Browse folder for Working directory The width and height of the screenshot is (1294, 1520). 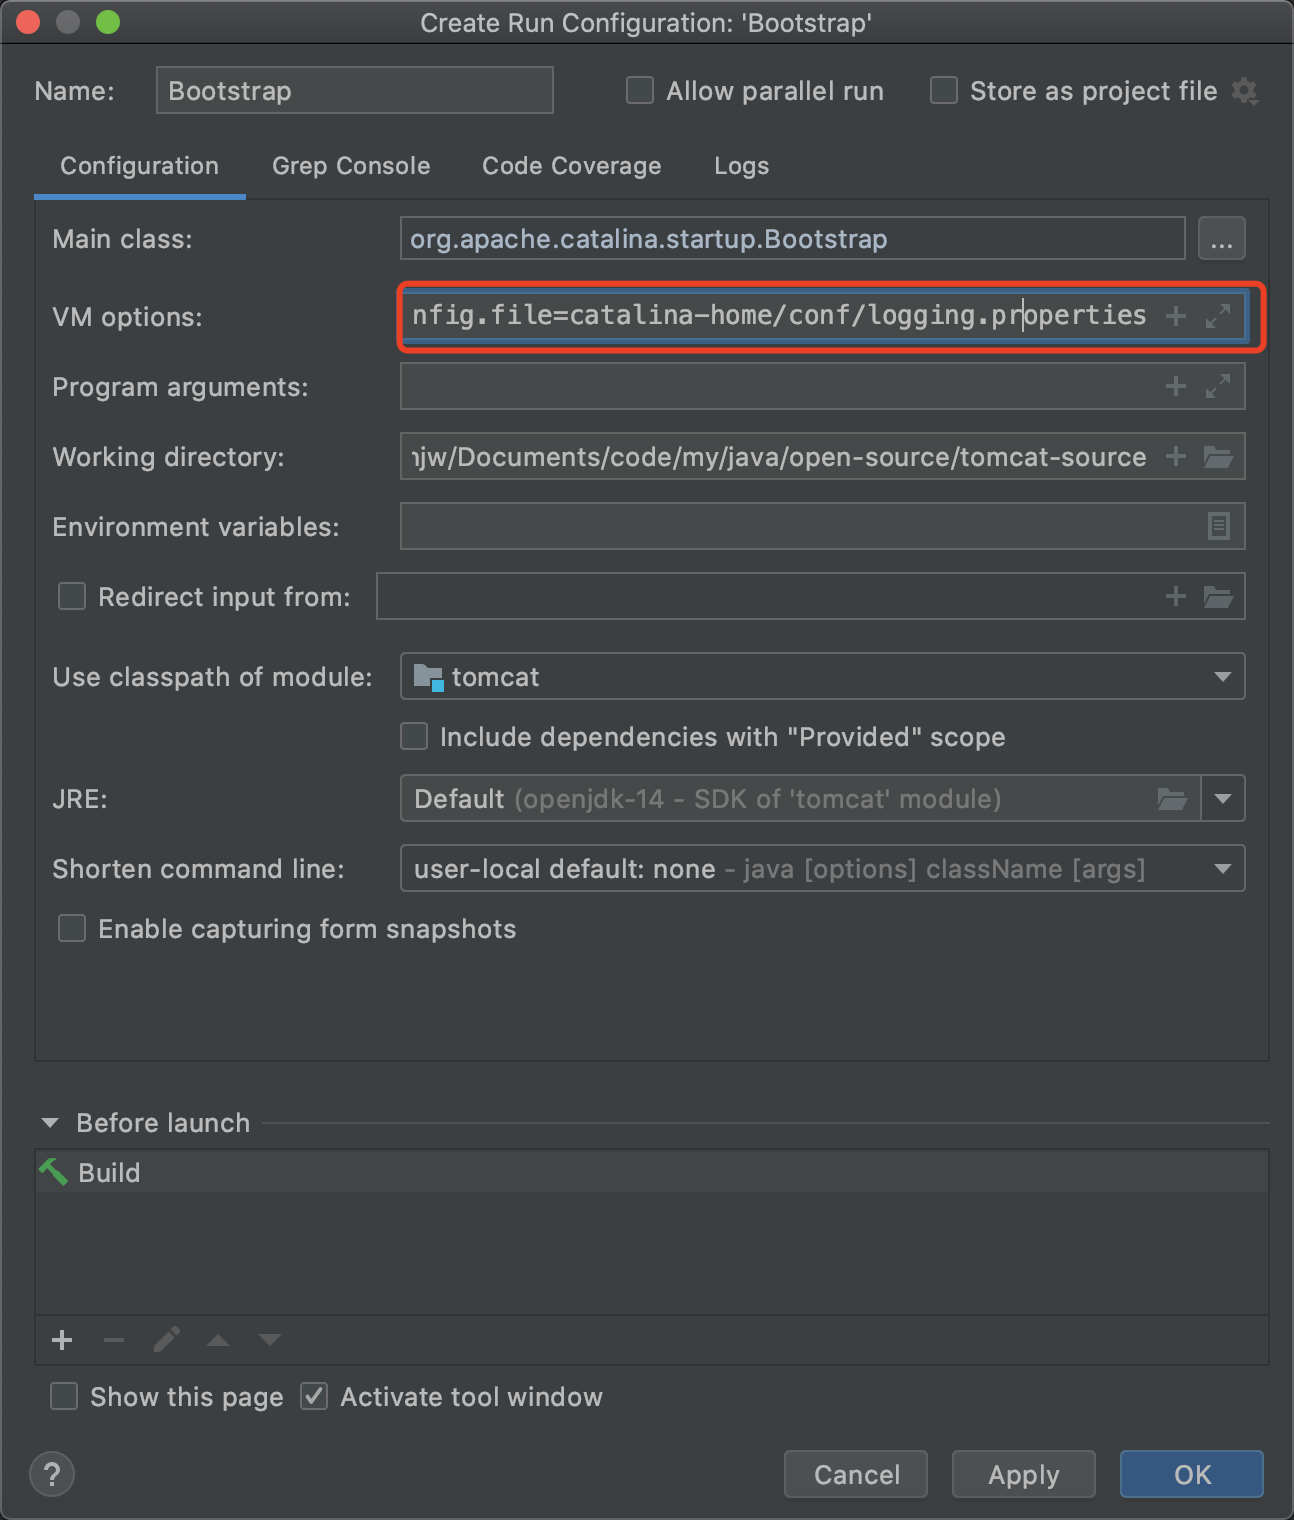[x=1217, y=457]
